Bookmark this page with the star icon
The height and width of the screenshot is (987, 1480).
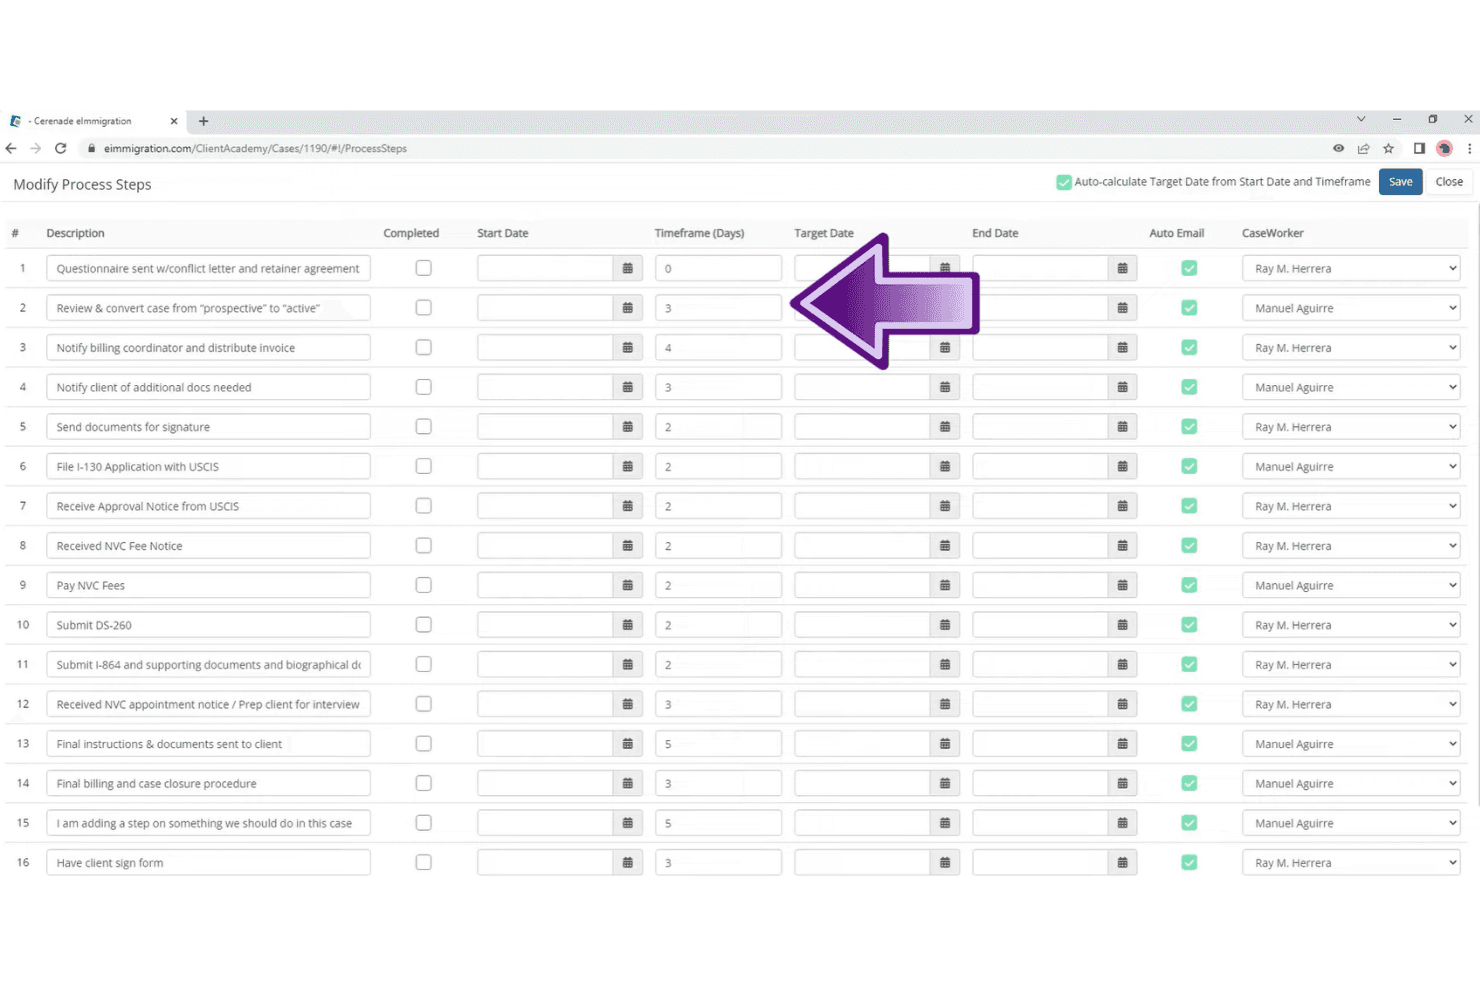coord(1388,148)
